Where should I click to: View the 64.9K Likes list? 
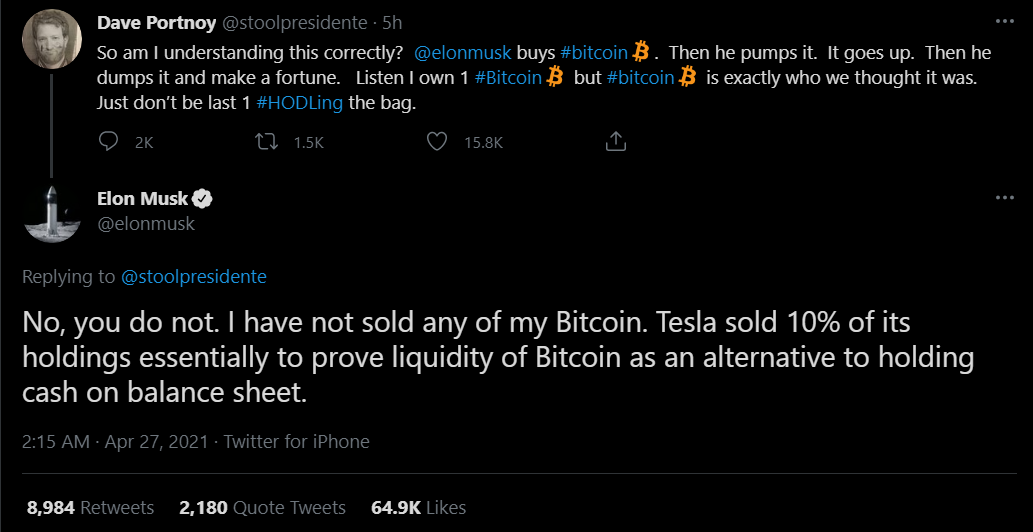point(418,508)
